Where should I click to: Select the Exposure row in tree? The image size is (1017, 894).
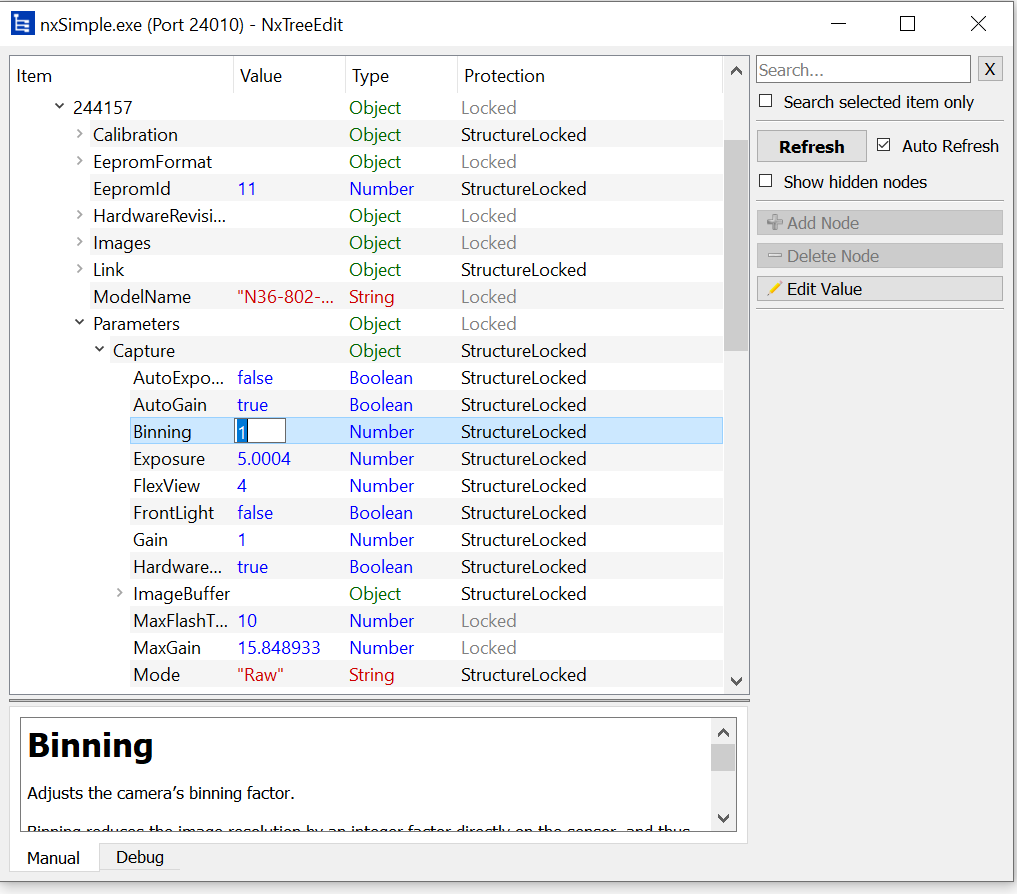click(x=169, y=459)
